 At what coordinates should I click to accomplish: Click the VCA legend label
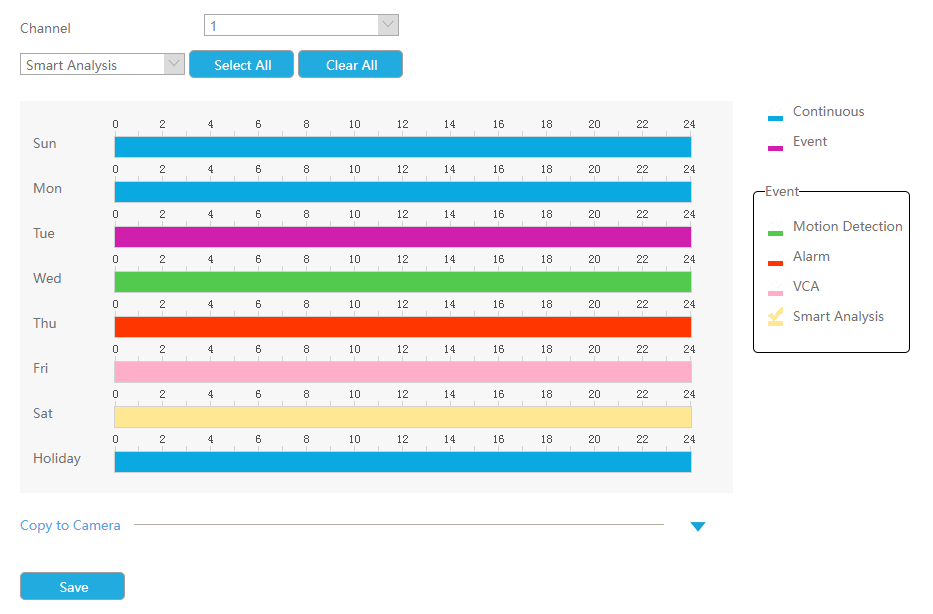point(806,286)
